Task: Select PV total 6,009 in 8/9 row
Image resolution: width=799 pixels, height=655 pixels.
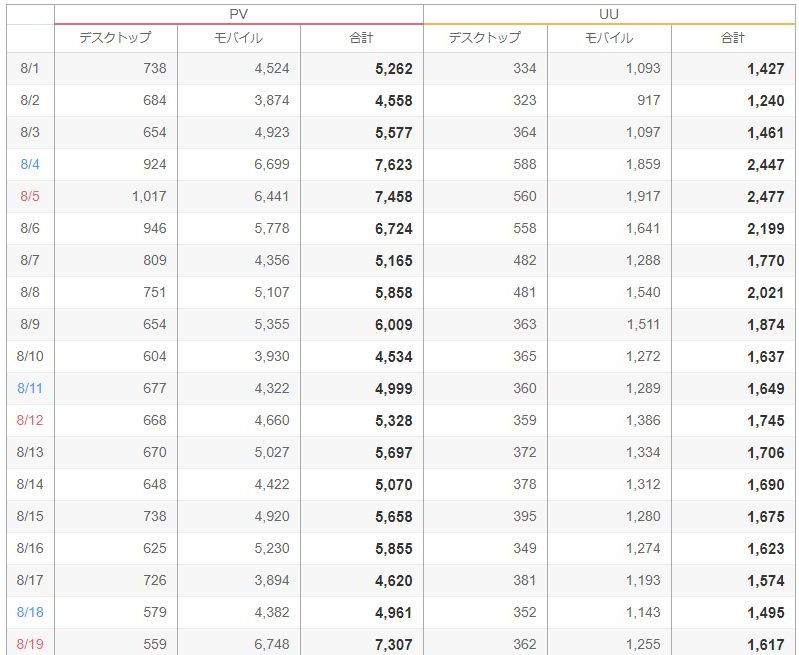Action: click(393, 325)
